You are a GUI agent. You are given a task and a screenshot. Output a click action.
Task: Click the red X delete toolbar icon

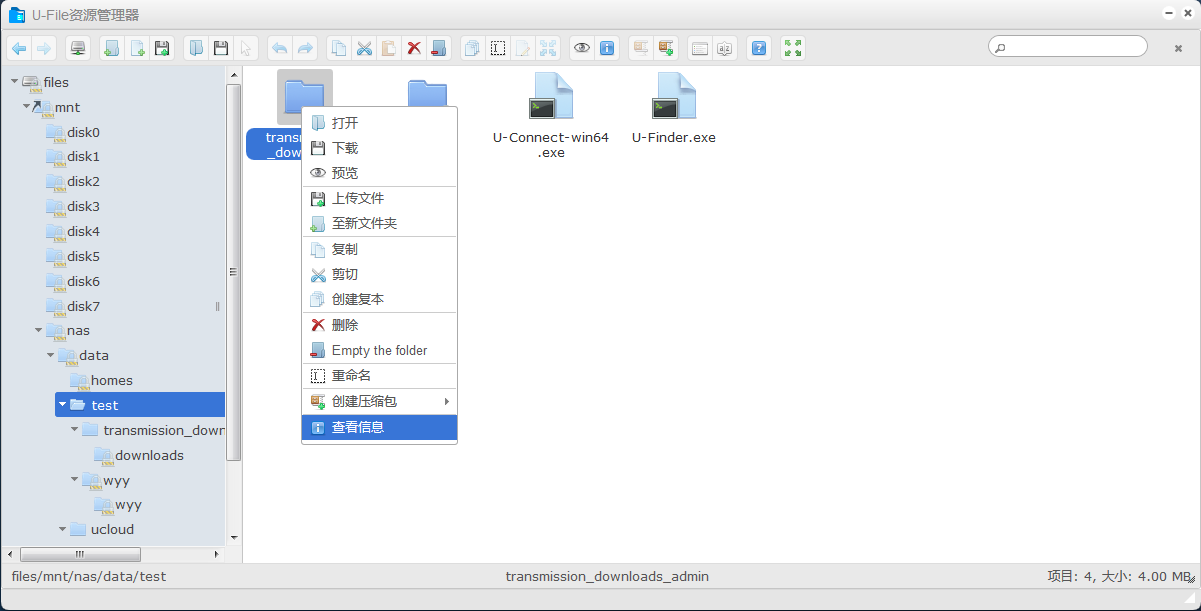point(414,48)
